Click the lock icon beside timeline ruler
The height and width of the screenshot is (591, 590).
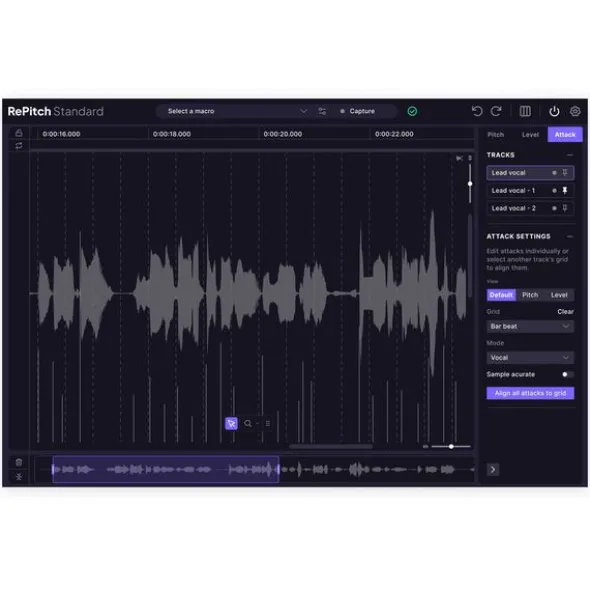18,133
